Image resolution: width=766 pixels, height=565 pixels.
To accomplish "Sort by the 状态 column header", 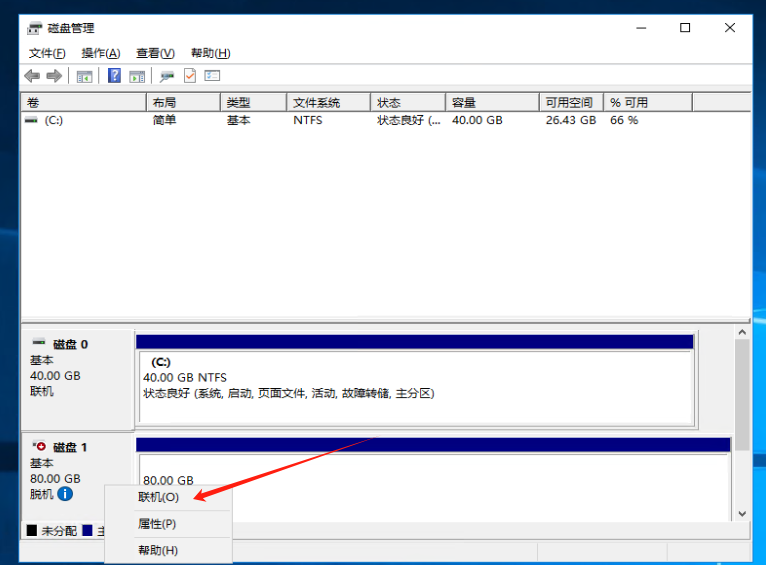I will (408, 103).
